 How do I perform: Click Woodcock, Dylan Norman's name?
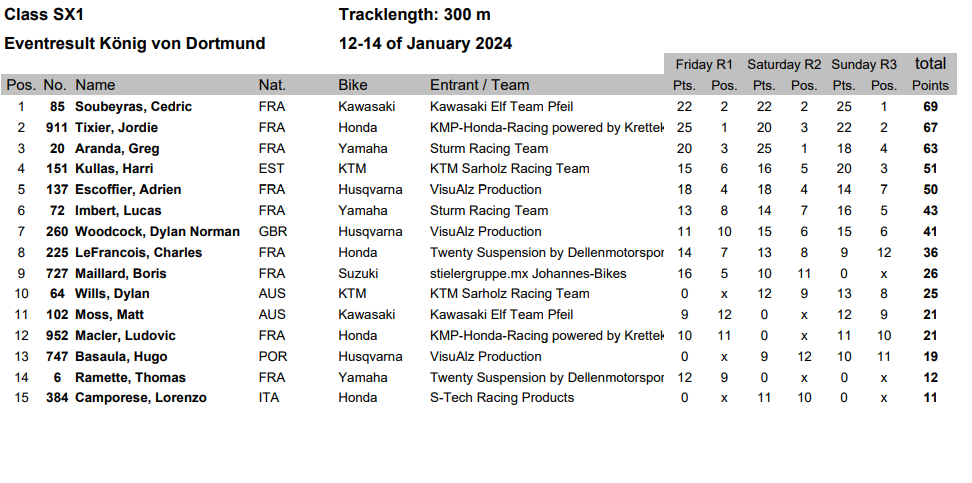[x=157, y=232]
